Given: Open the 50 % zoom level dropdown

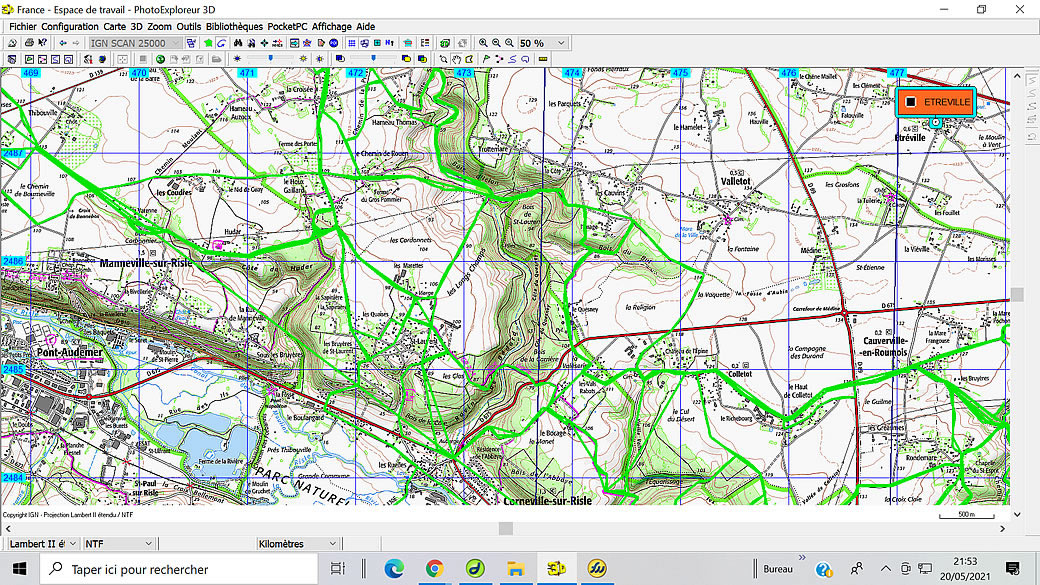Looking at the screenshot, I should [560, 43].
